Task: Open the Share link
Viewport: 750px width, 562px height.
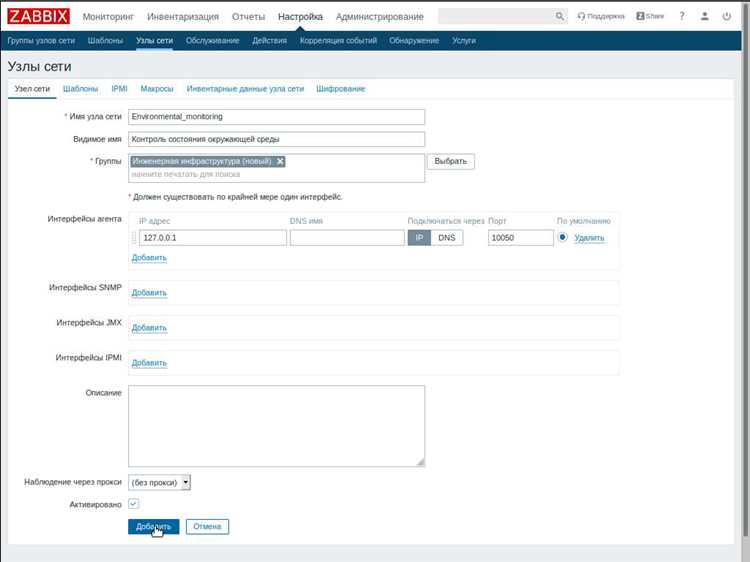Action: 650,16
